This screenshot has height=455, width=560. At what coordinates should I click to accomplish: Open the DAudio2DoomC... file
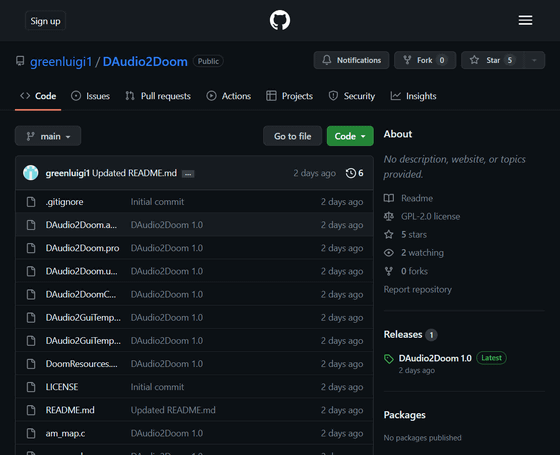coord(81,294)
